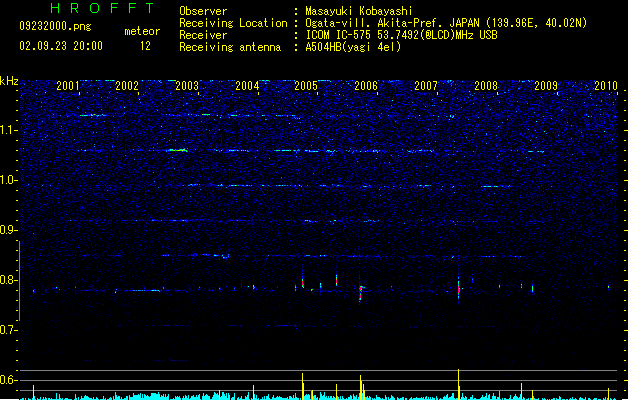Click the meteor count value 12
This screenshot has height=400, width=629.
click(145, 46)
